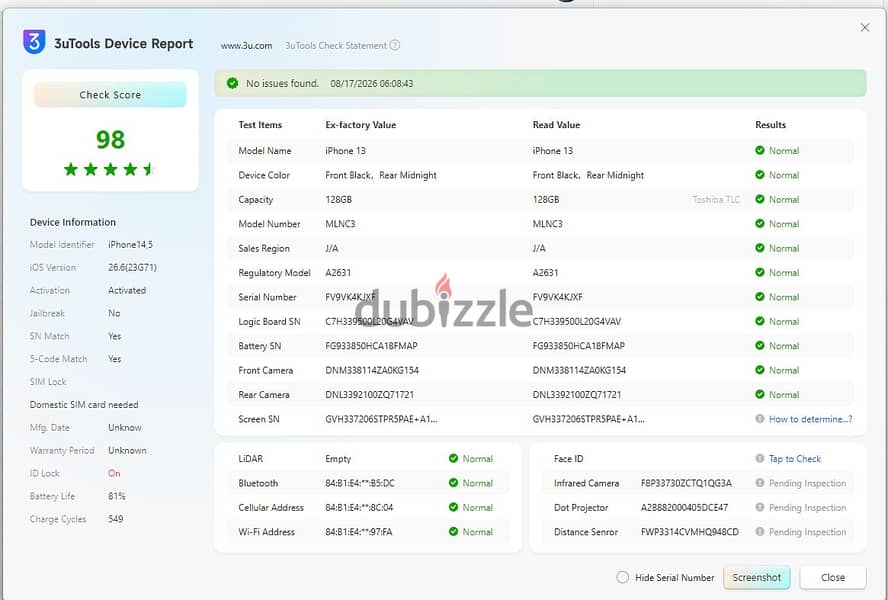Click read value DNM338114ZA0KG154
The height and width of the screenshot is (600, 888).
pyautogui.click(x=579, y=370)
